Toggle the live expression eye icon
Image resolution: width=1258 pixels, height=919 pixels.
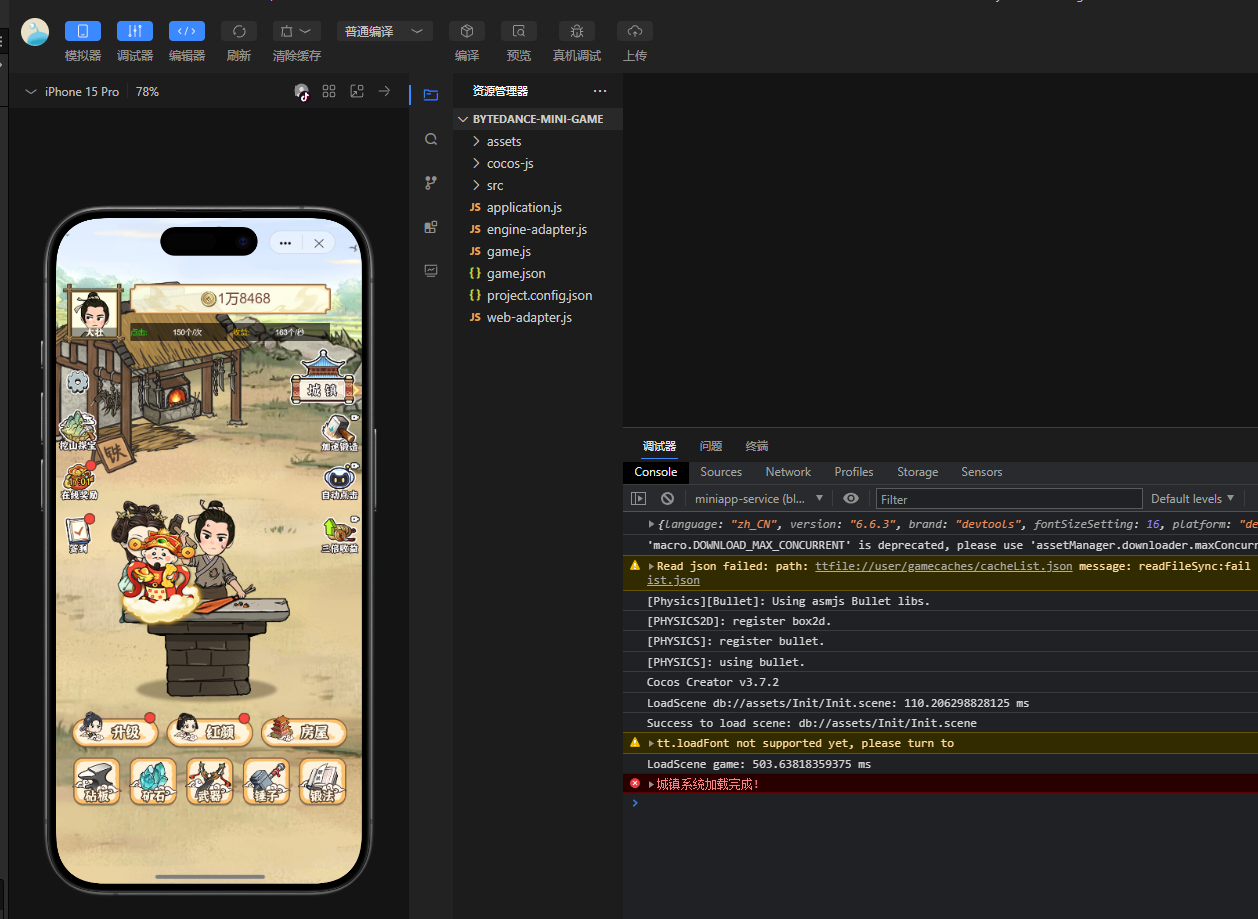pos(851,498)
